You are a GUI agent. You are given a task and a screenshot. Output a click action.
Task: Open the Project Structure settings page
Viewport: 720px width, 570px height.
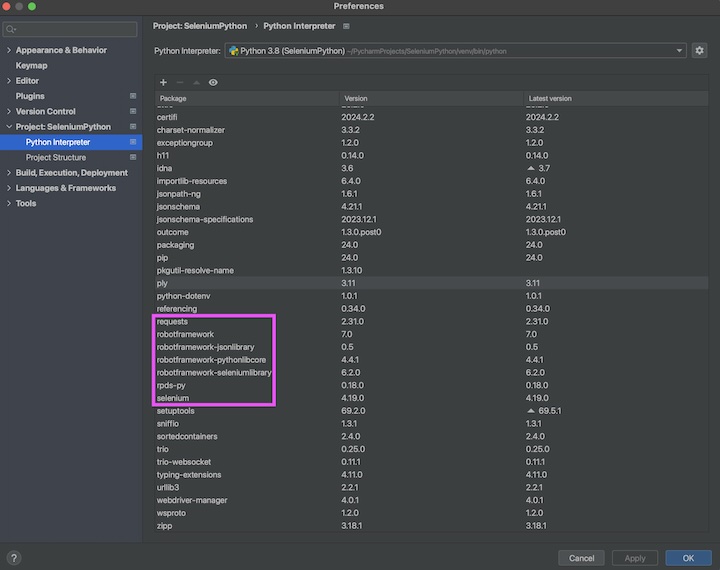(x=56, y=157)
